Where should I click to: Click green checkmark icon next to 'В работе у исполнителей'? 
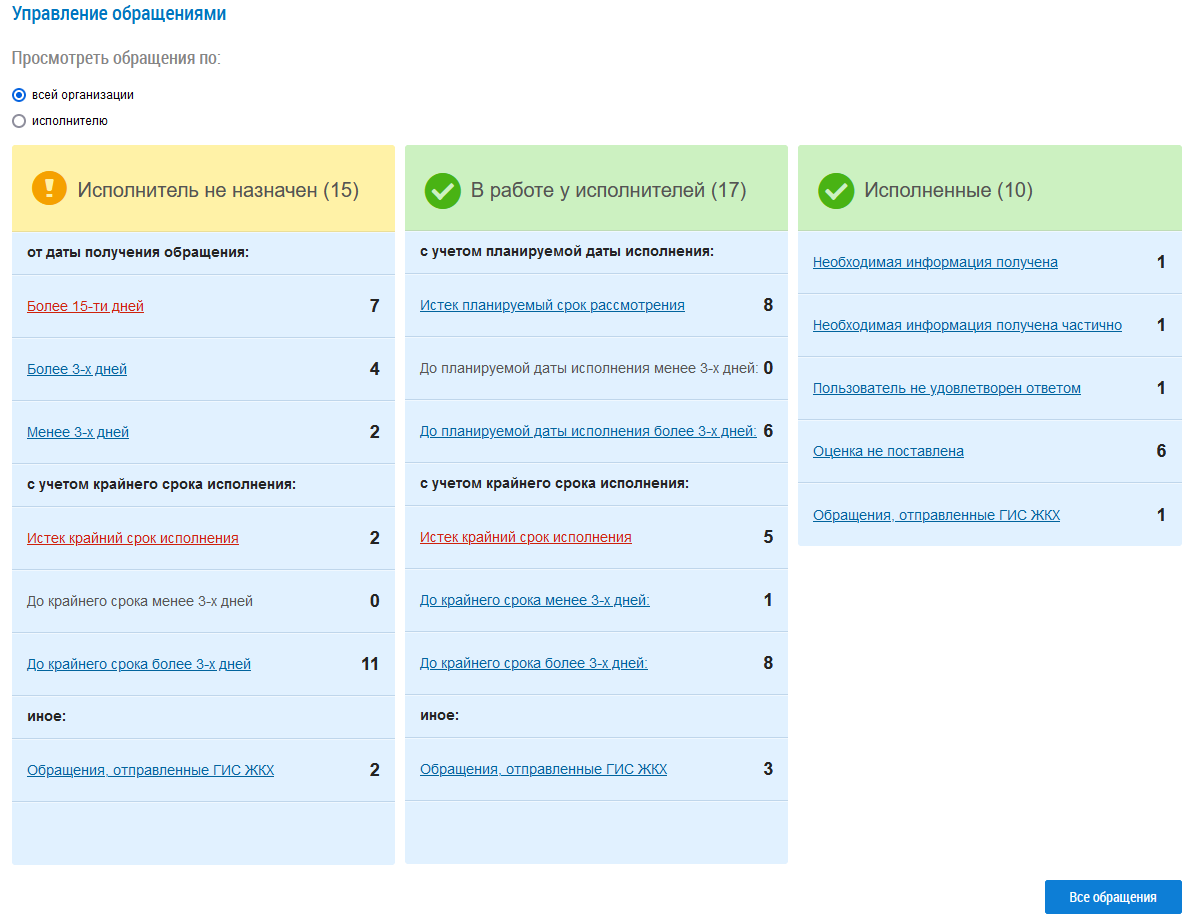[442, 191]
